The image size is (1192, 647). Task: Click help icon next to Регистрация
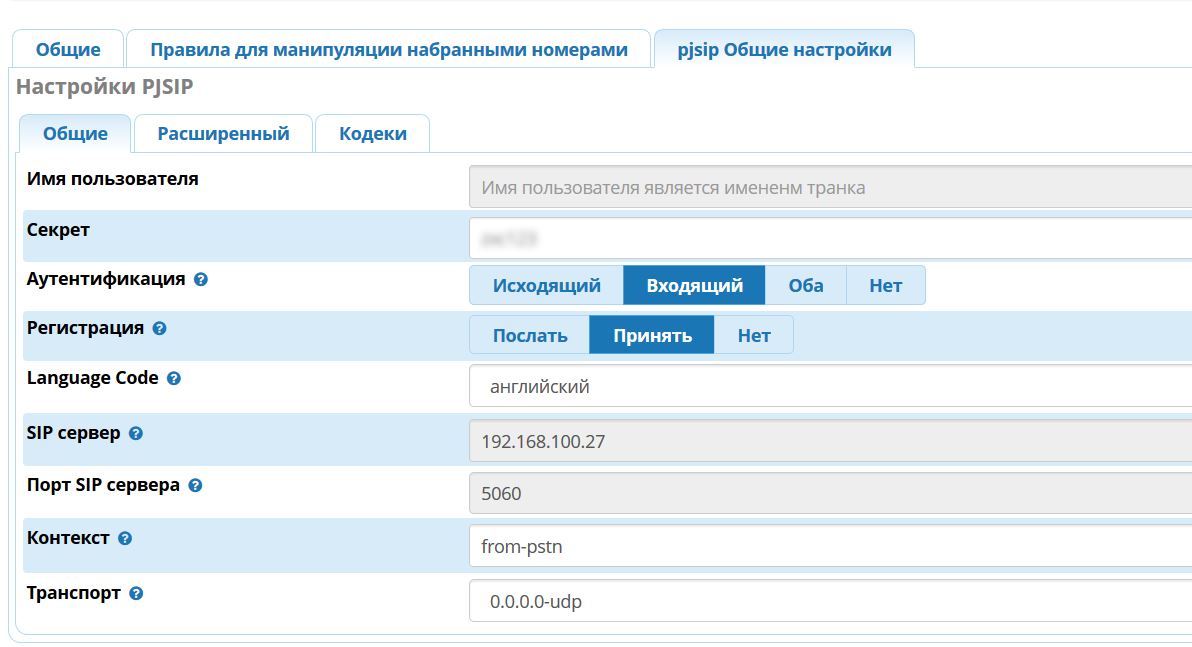pyautogui.click(x=160, y=328)
